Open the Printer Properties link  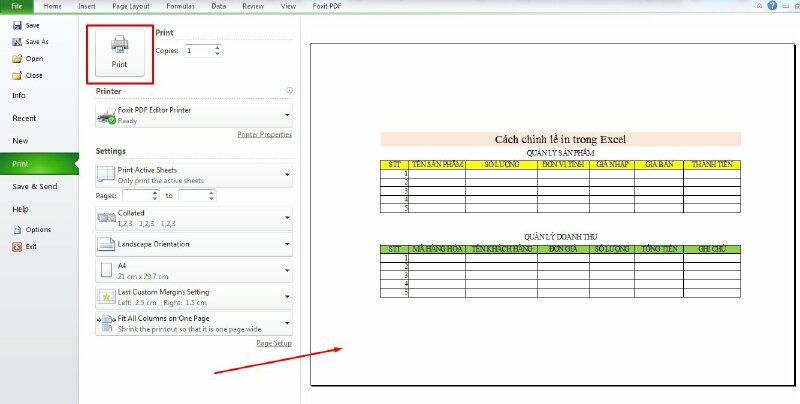click(x=264, y=134)
